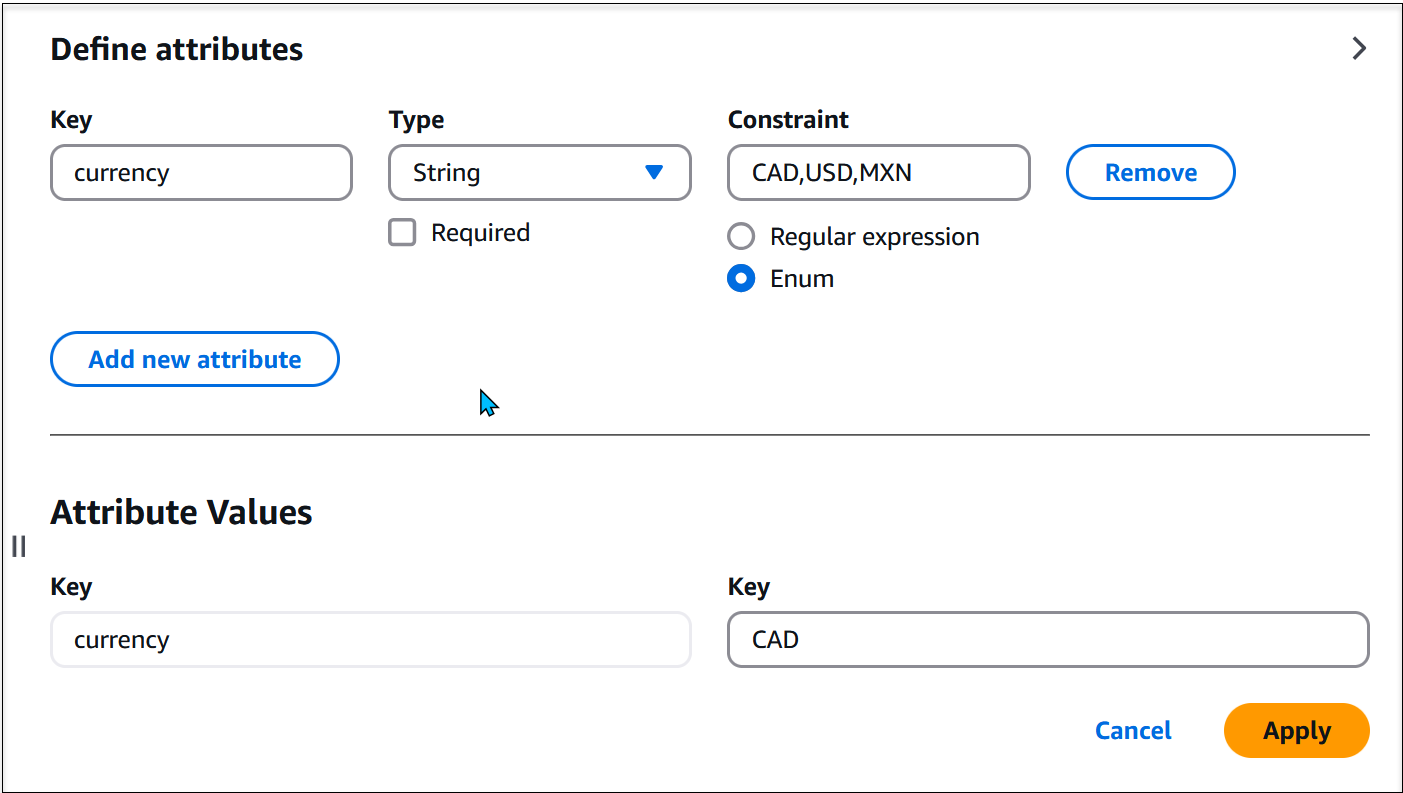Click the disabled currency field under Attribute Values

point(370,639)
